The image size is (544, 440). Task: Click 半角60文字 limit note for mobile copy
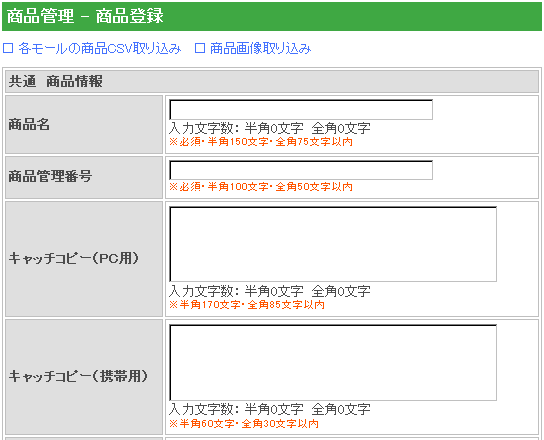pyautogui.click(x=244, y=424)
